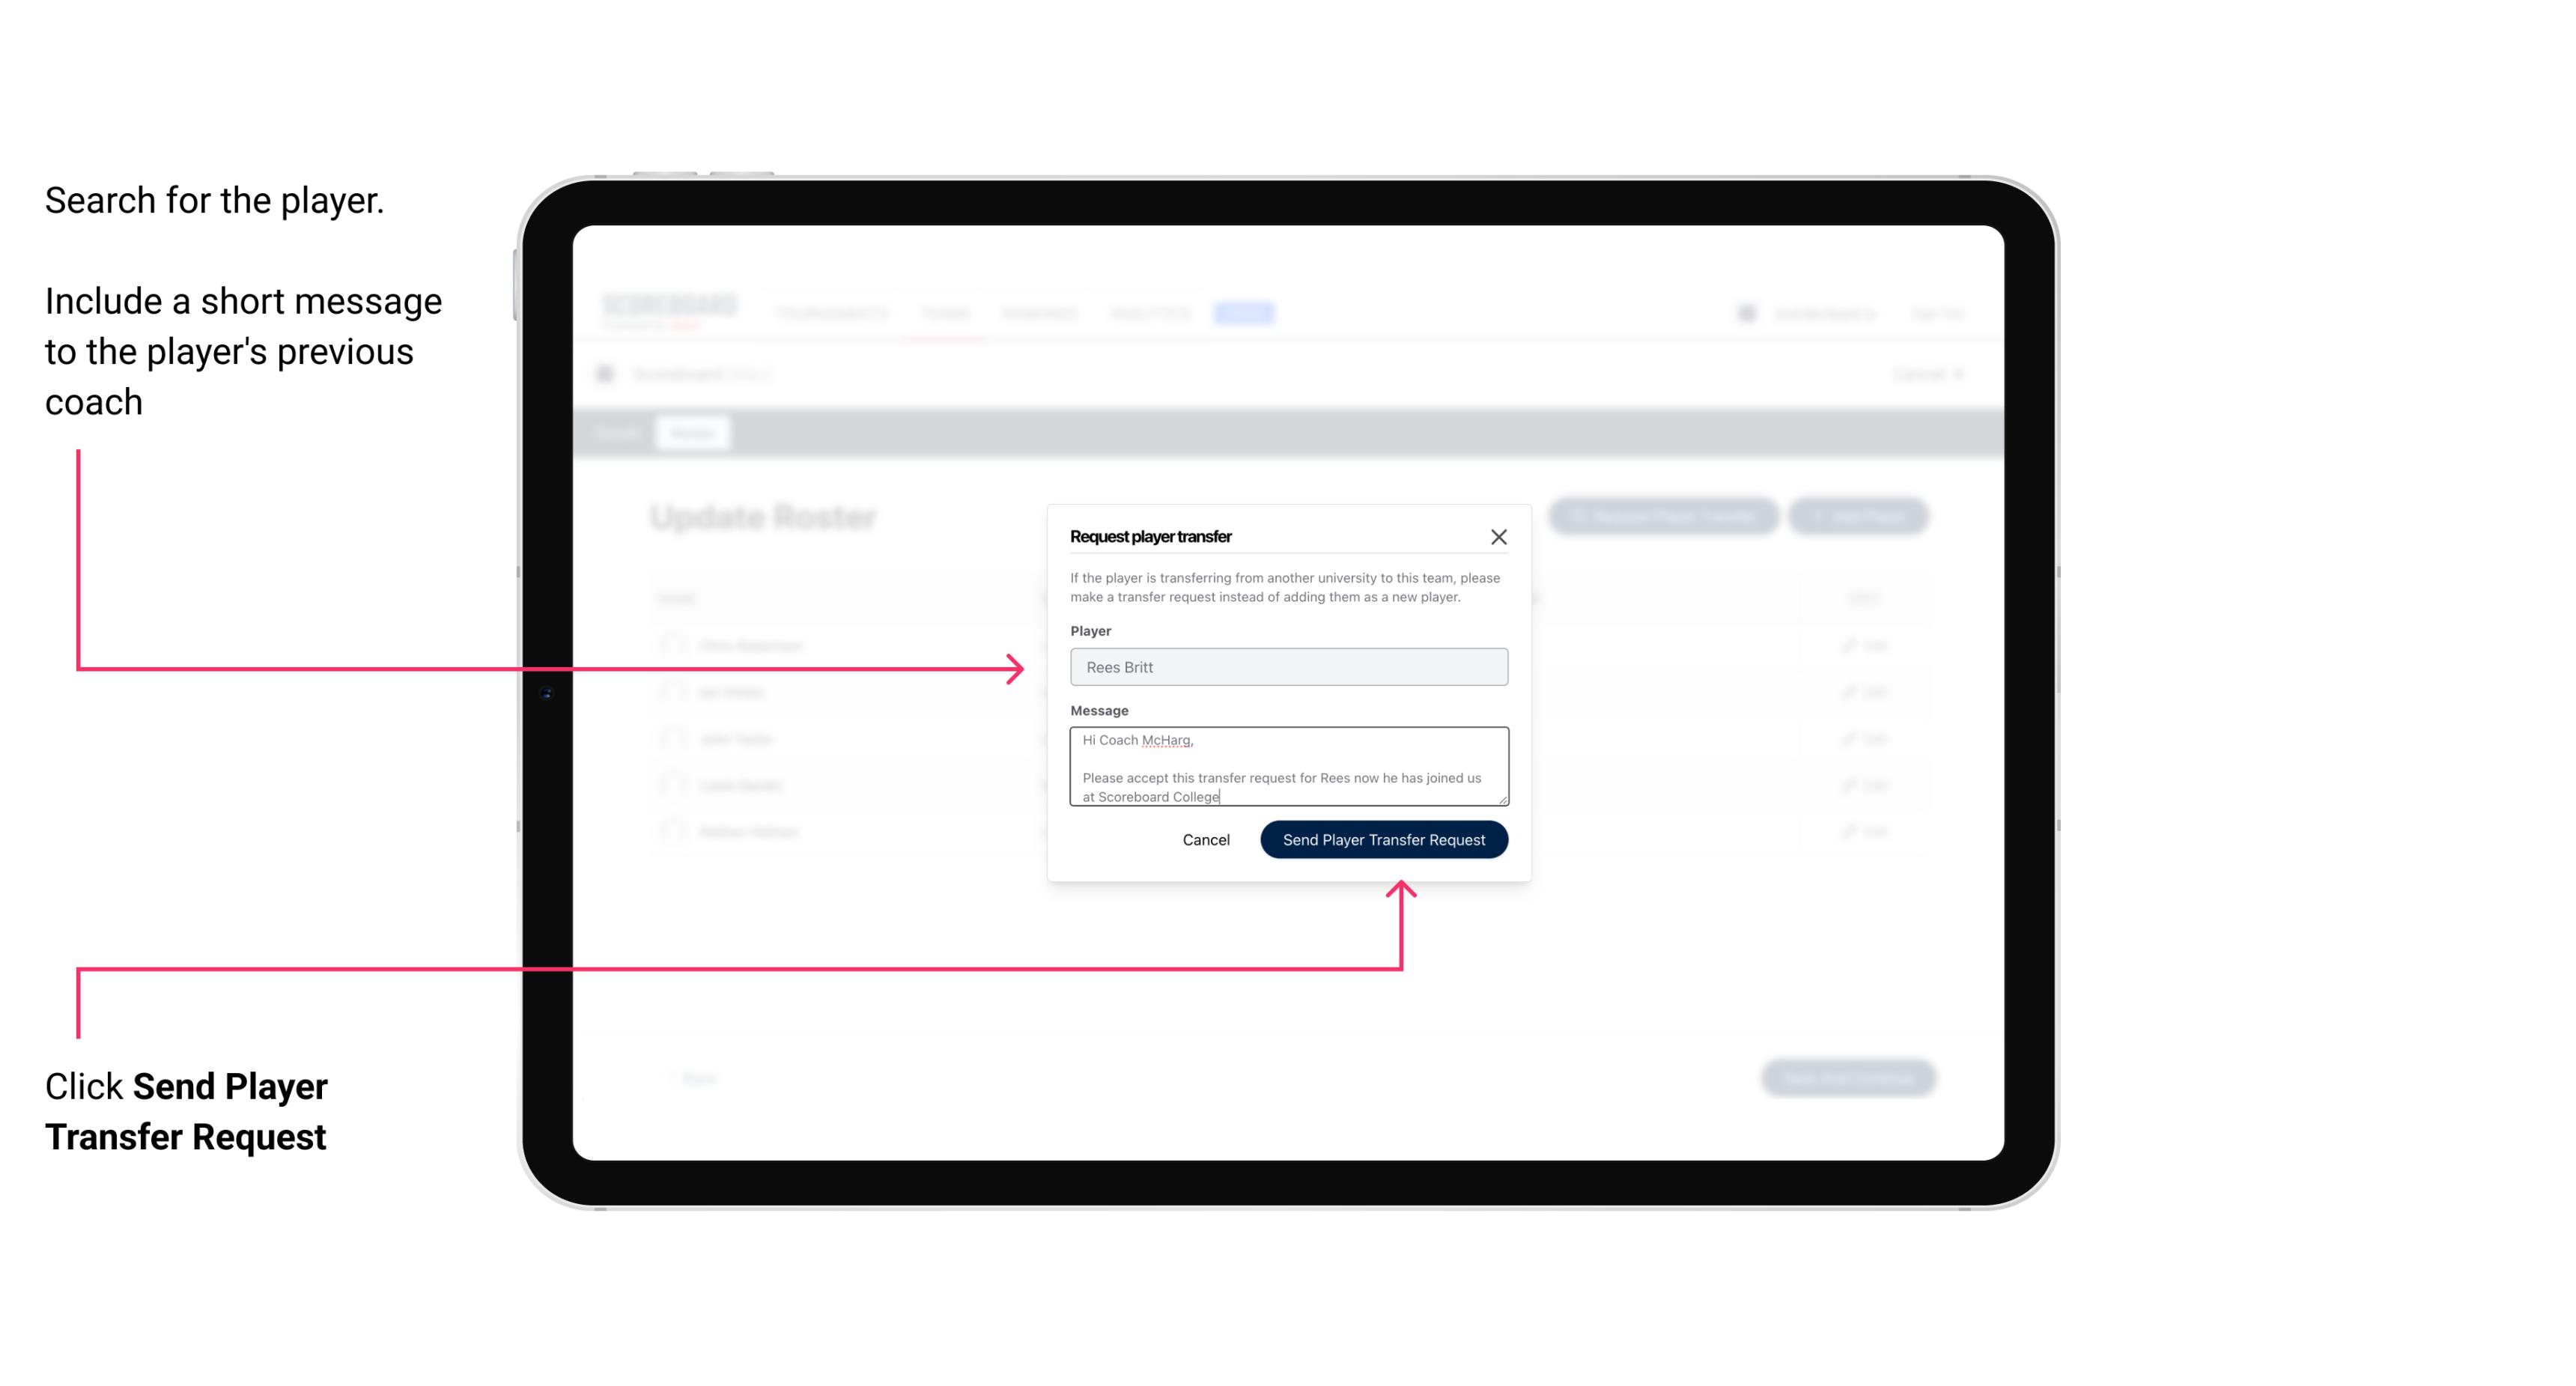Screen dimensions: 2576x1386
Task: Click the Player name input field
Action: (1286, 667)
